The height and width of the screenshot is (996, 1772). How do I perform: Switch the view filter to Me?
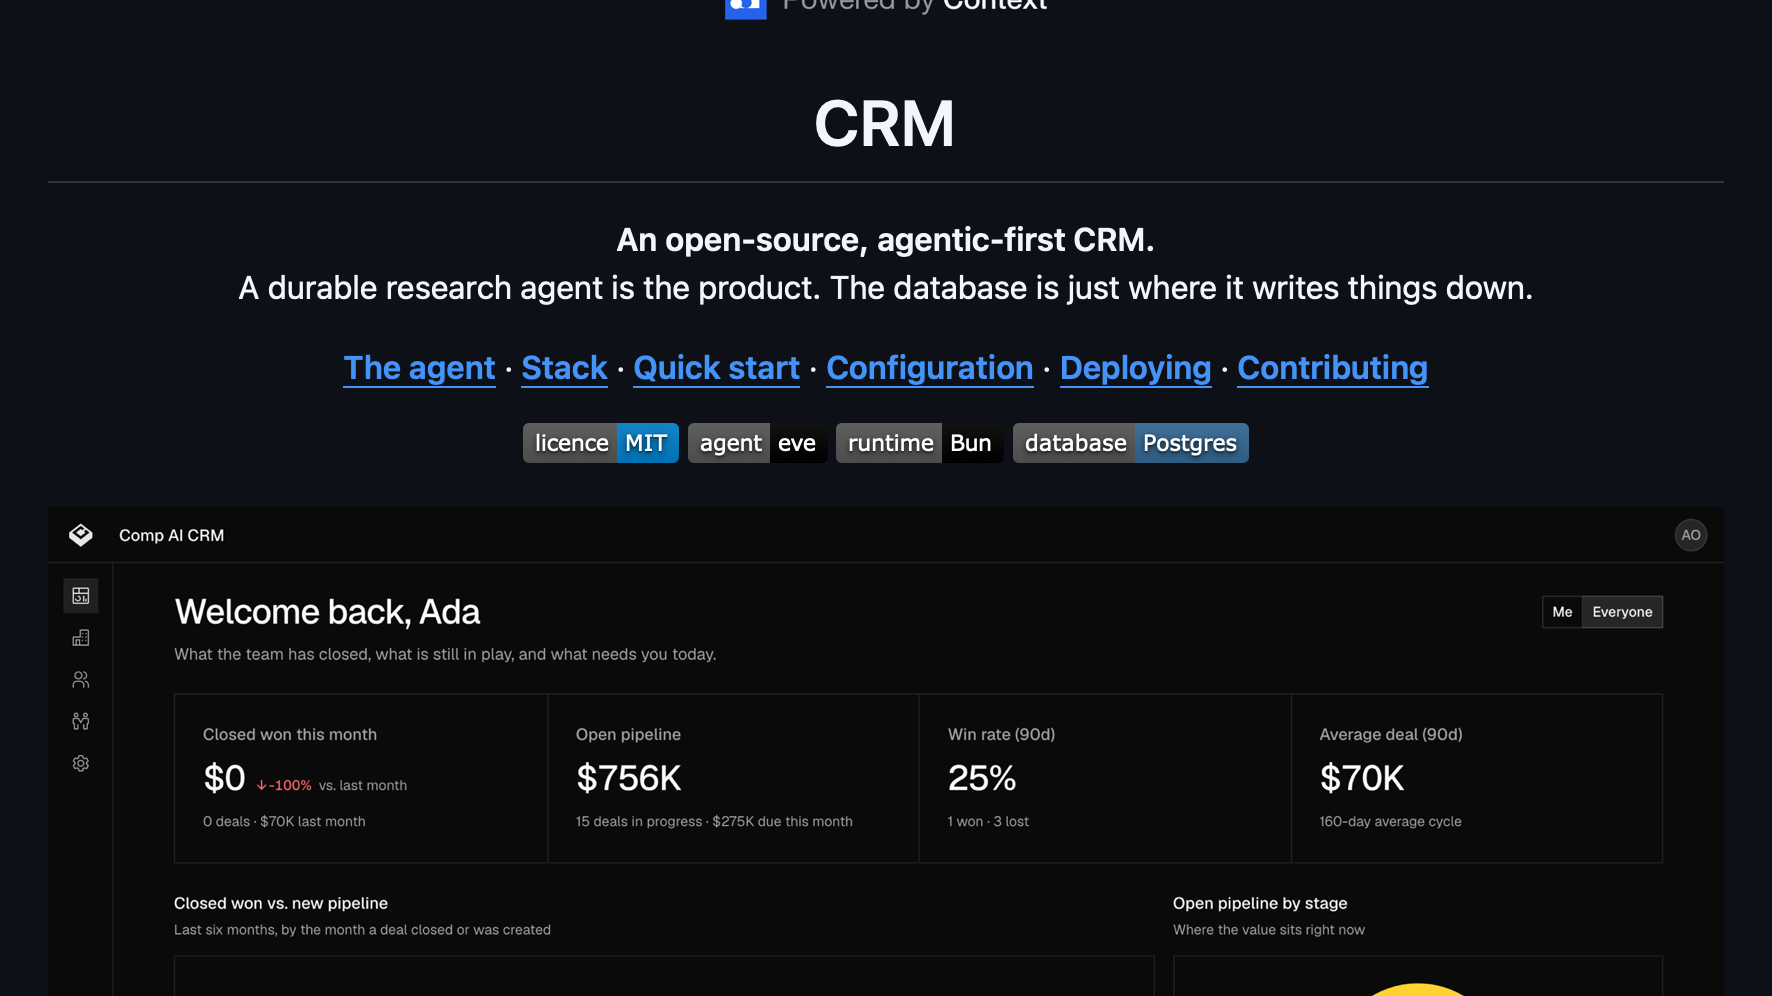1562,612
